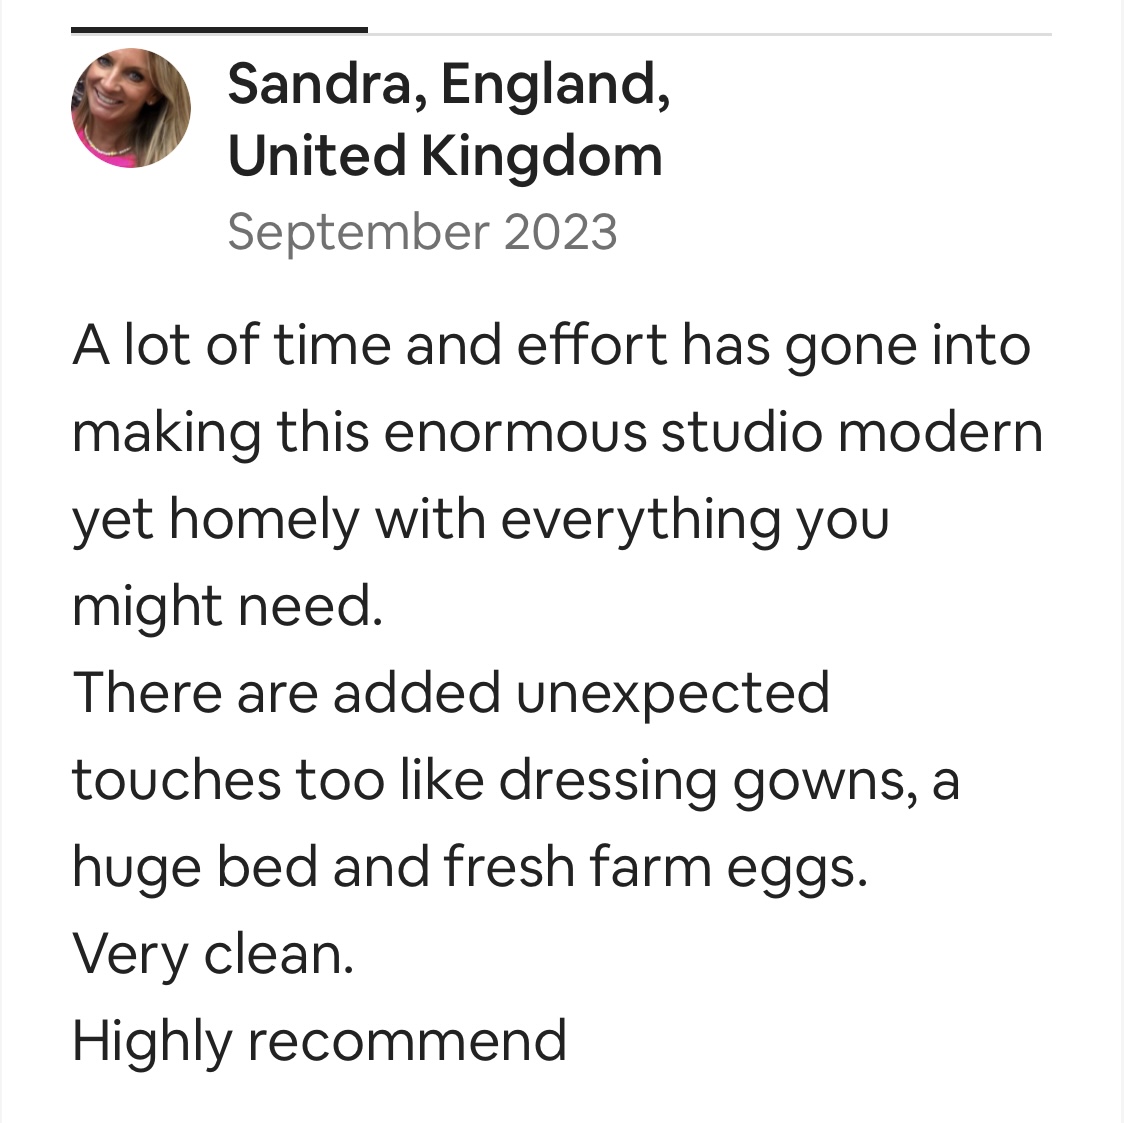1124x1123 pixels.
Task: Click the sentence 'Very clean.'
Action: point(214,955)
